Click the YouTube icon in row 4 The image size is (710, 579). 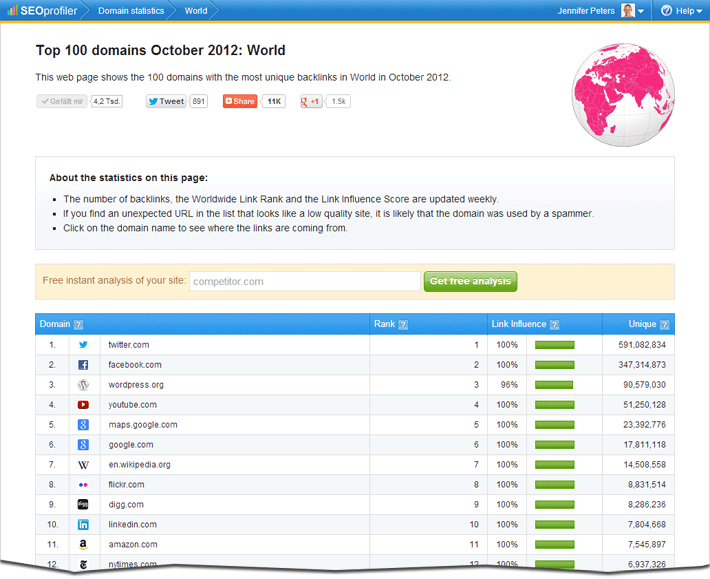click(x=83, y=405)
